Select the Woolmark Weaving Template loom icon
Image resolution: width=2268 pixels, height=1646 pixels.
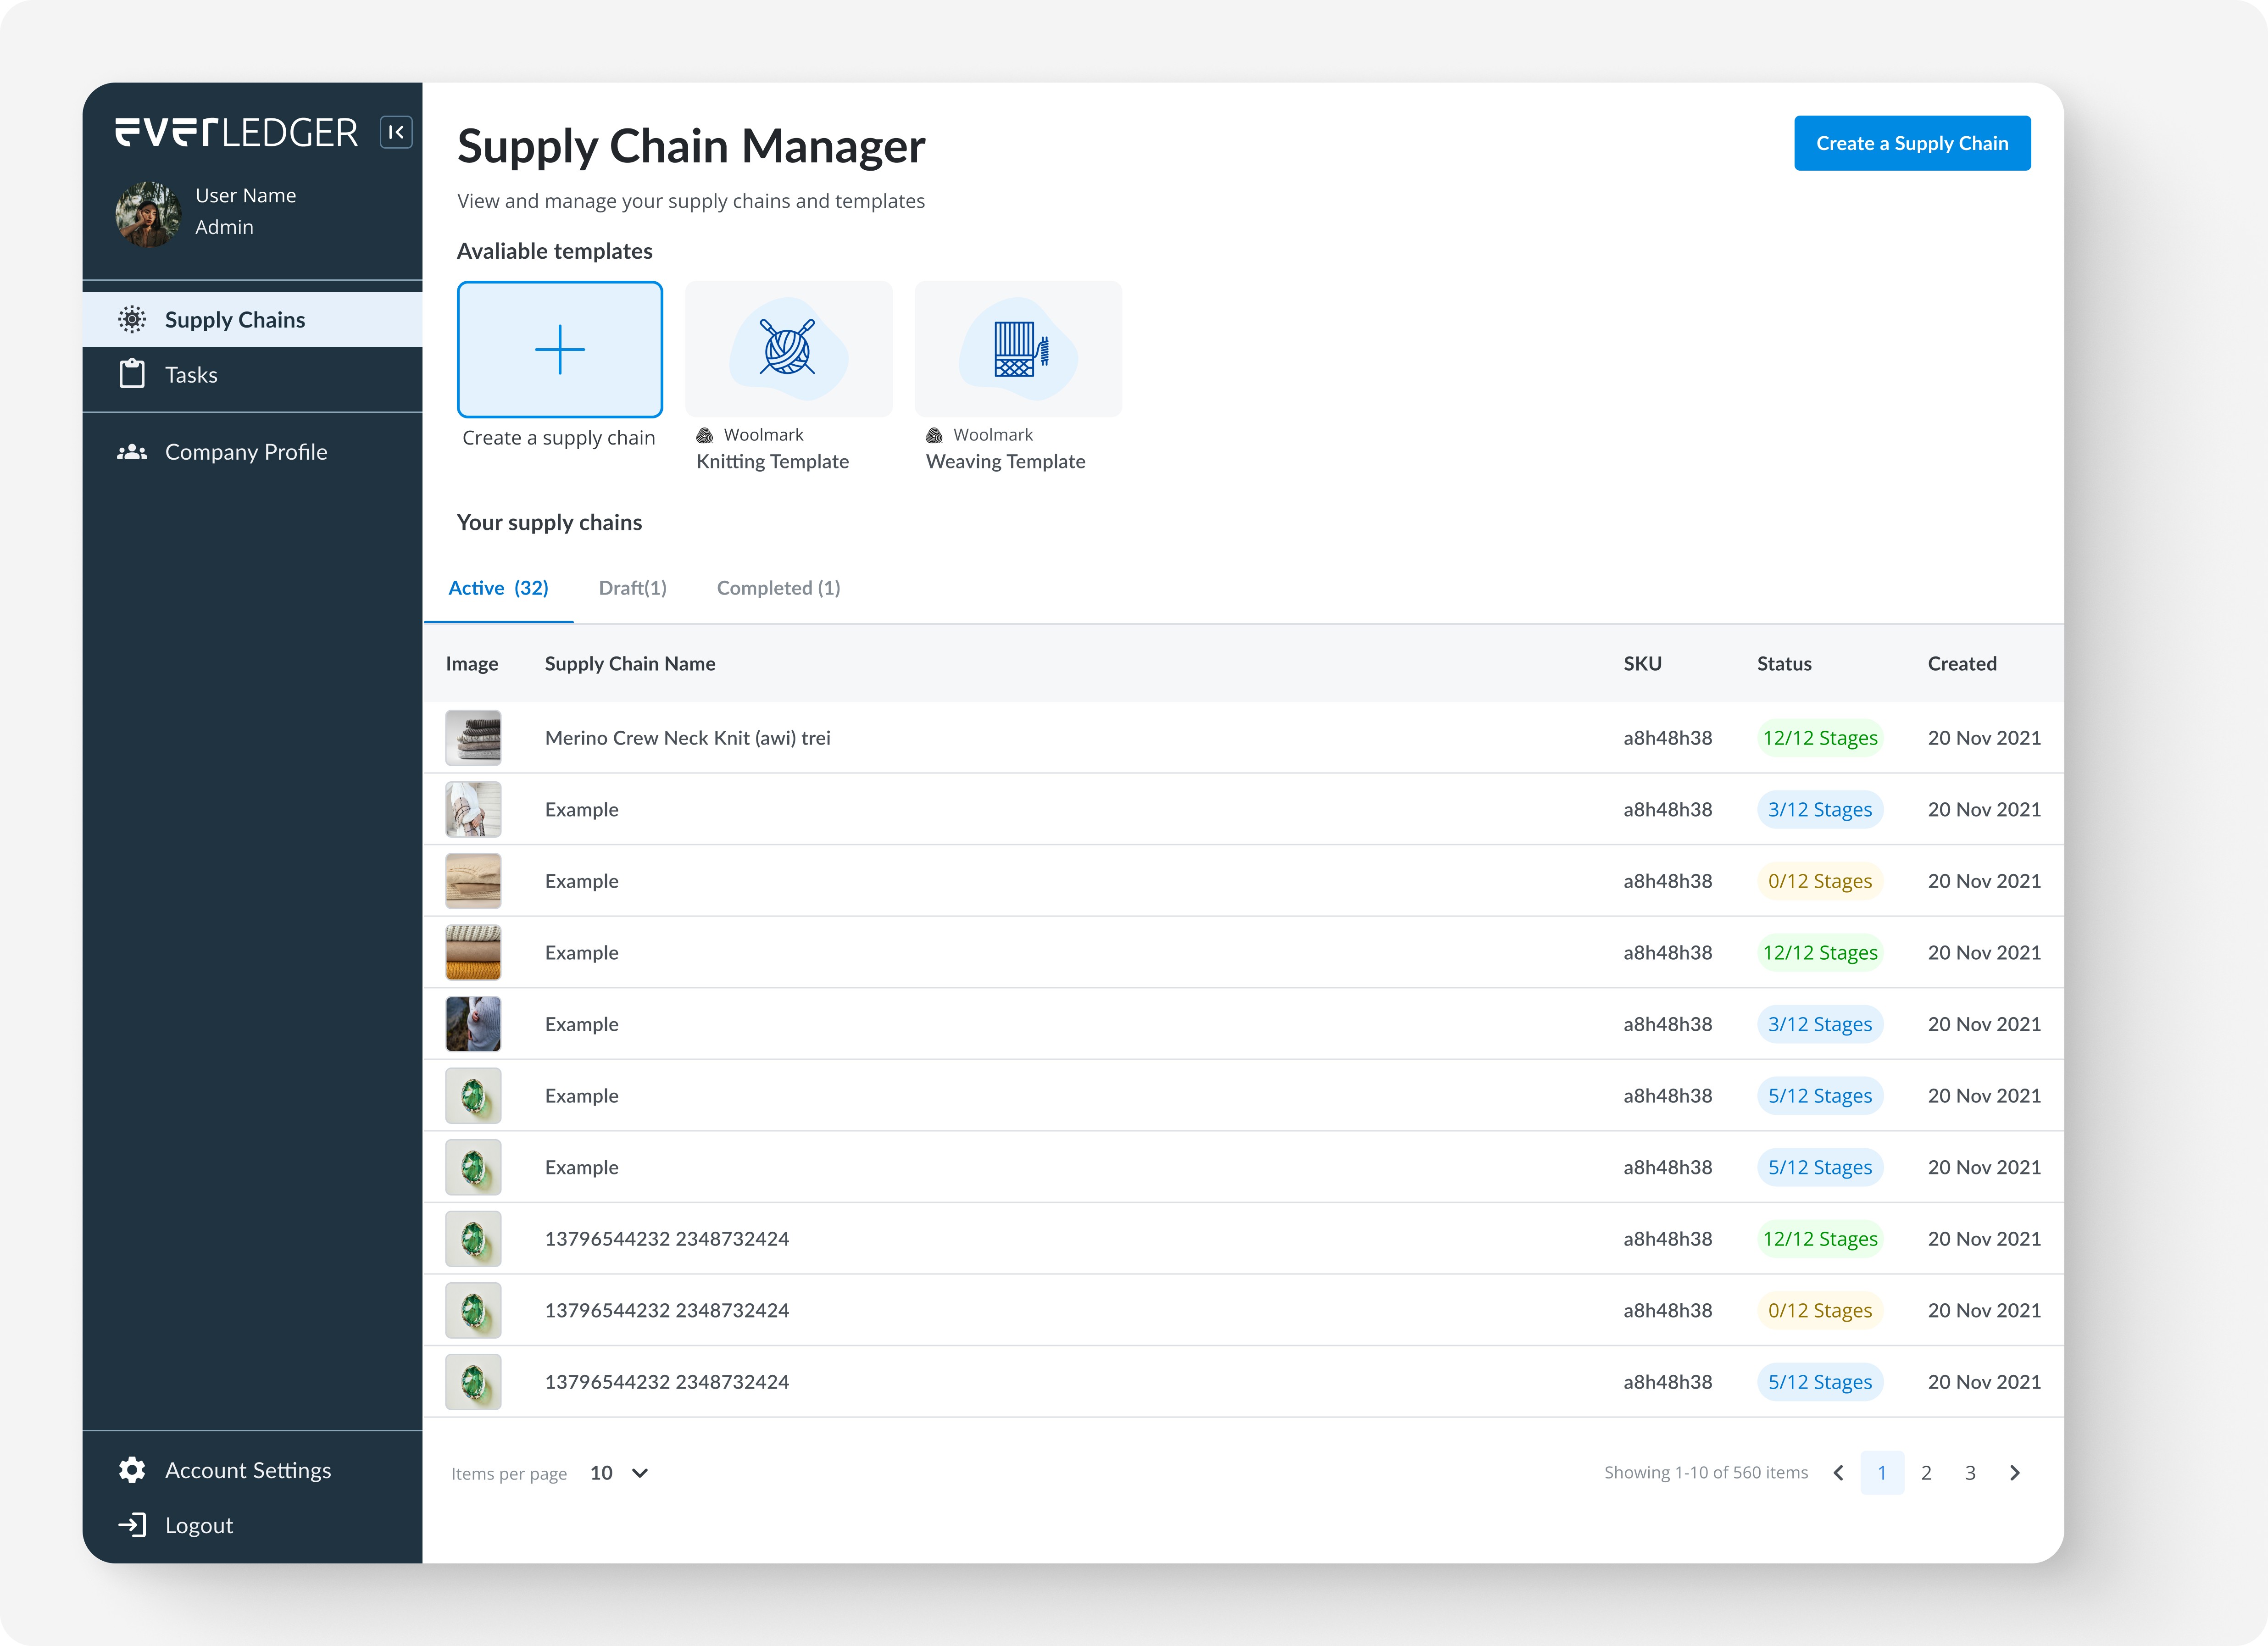(x=1018, y=348)
